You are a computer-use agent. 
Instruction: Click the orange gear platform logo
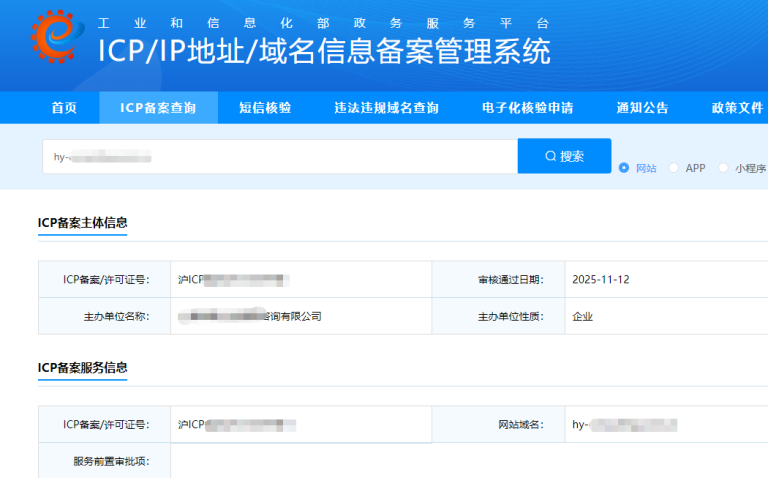point(53,38)
